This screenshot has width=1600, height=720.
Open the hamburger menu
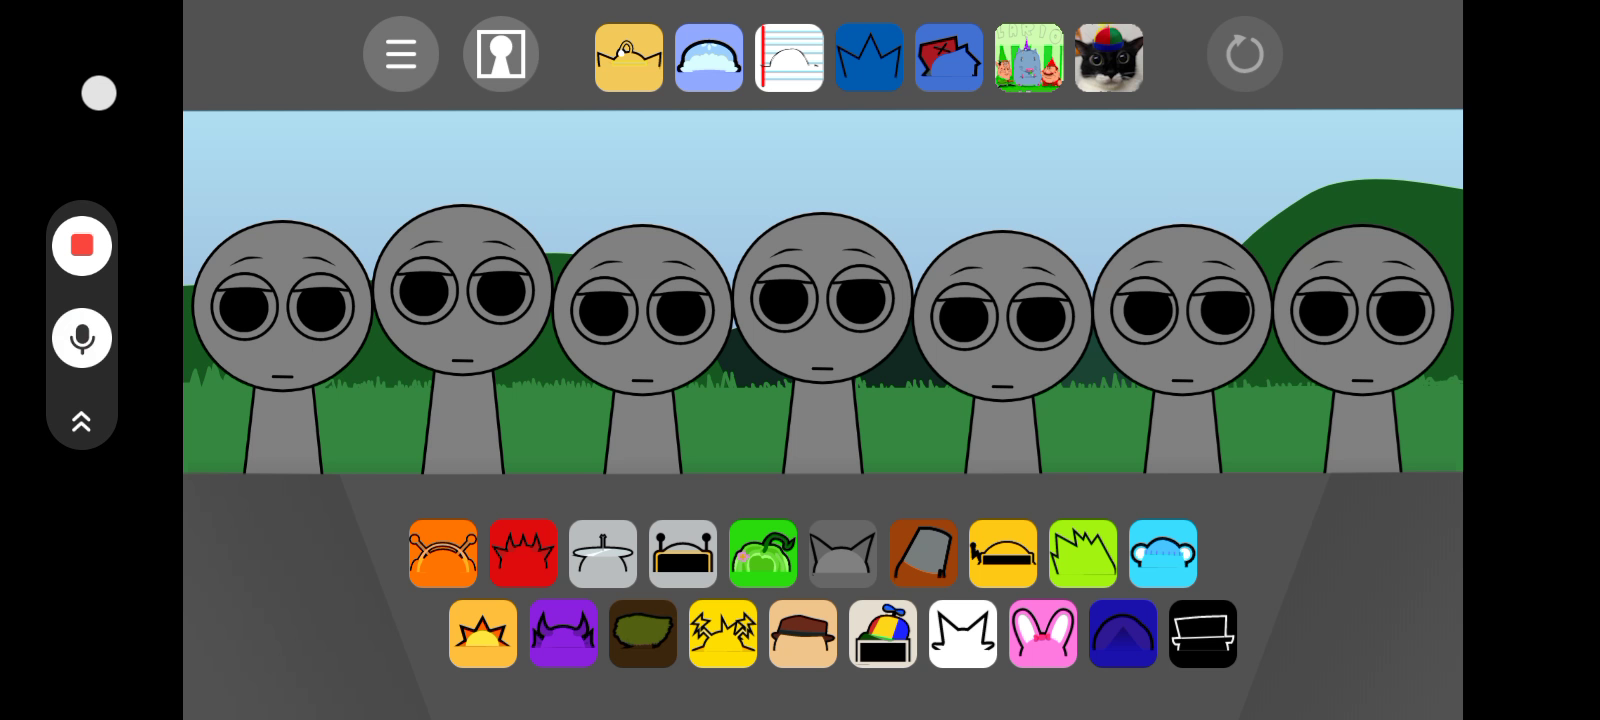click(401, 54)
